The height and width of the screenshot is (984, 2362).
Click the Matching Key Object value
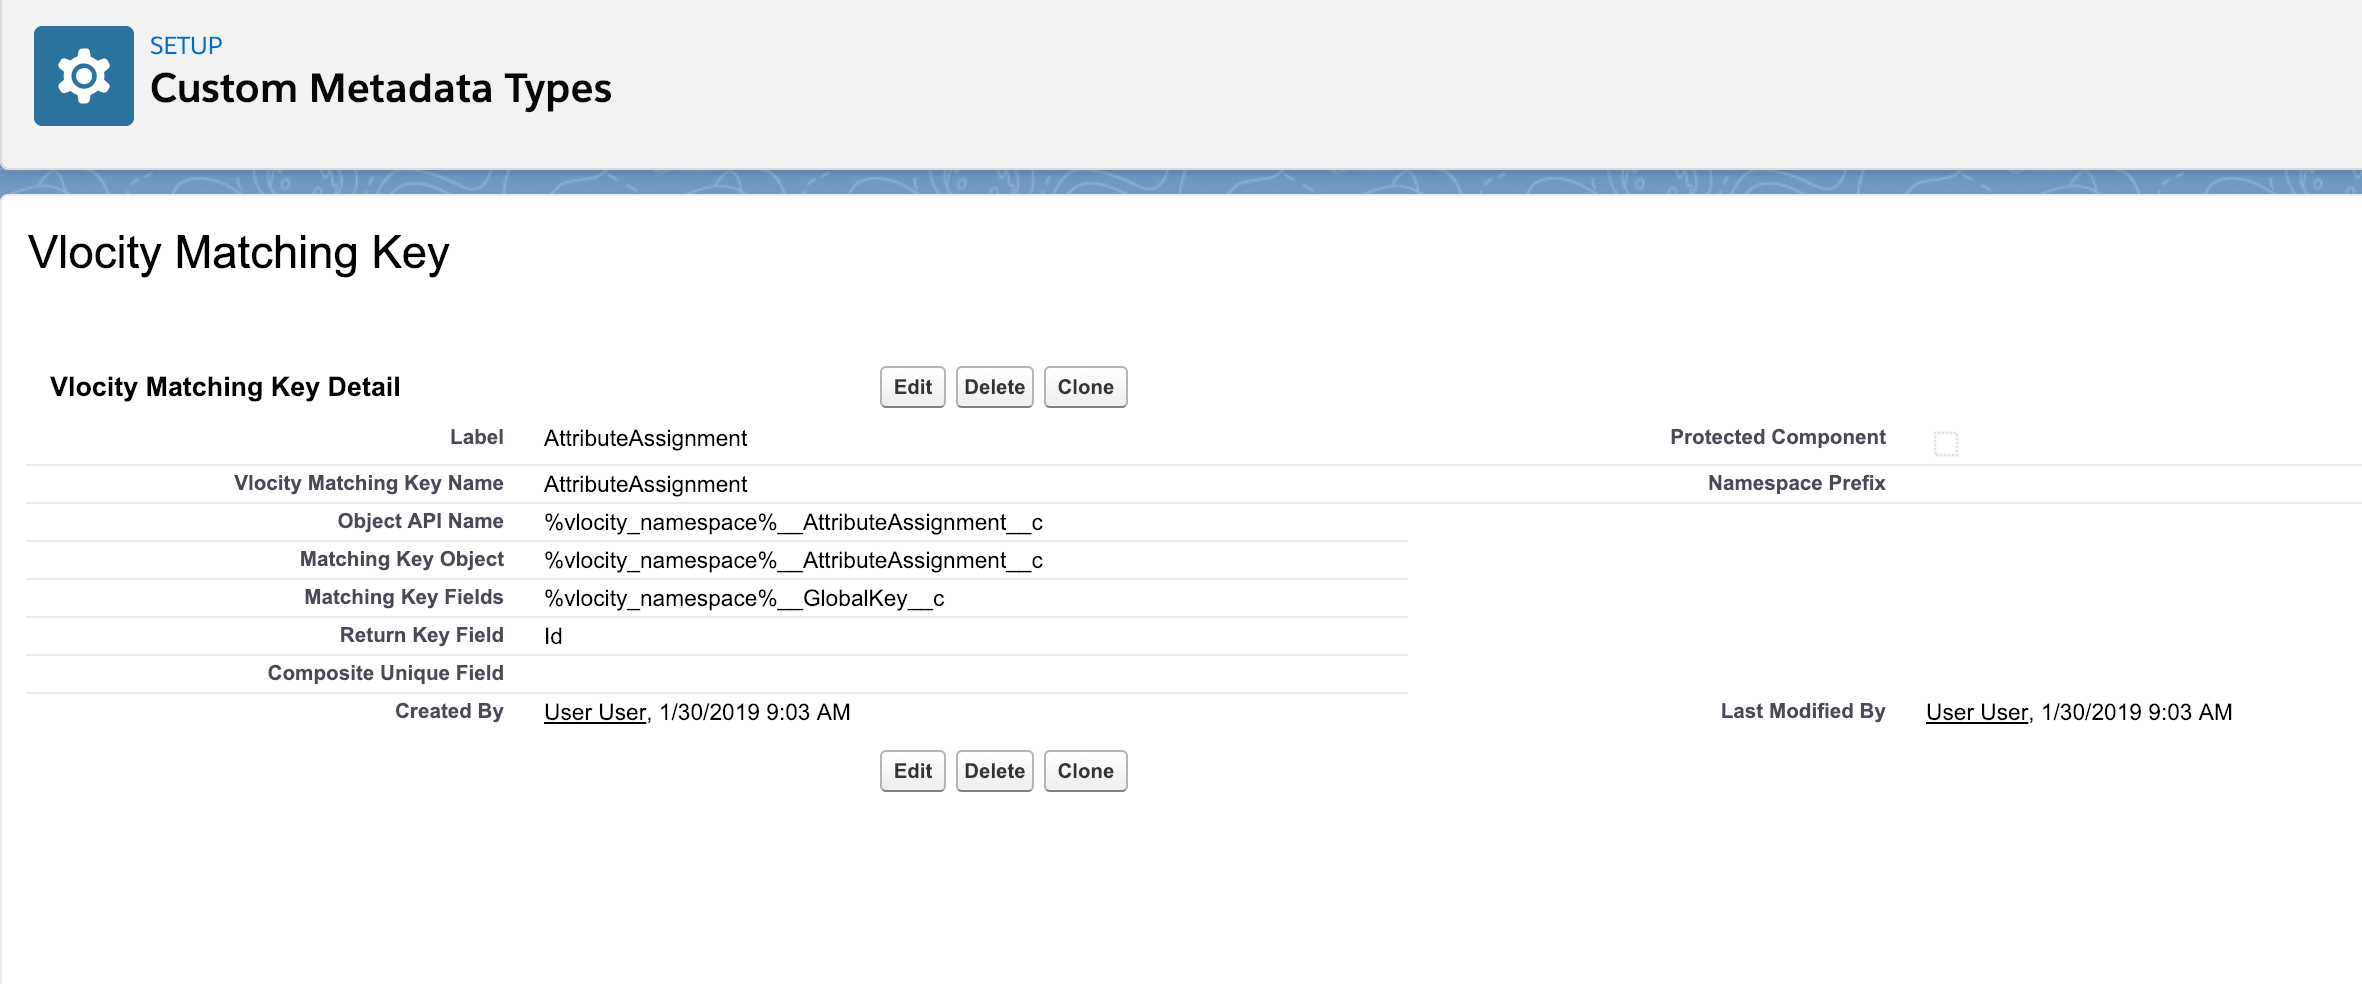(x=793, y=560)
